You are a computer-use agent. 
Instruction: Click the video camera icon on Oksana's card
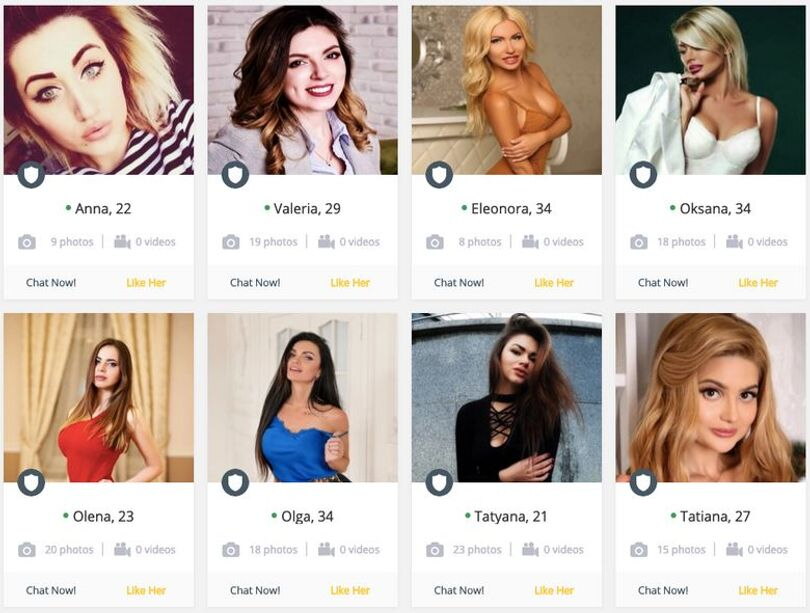(x=734, y=242)
